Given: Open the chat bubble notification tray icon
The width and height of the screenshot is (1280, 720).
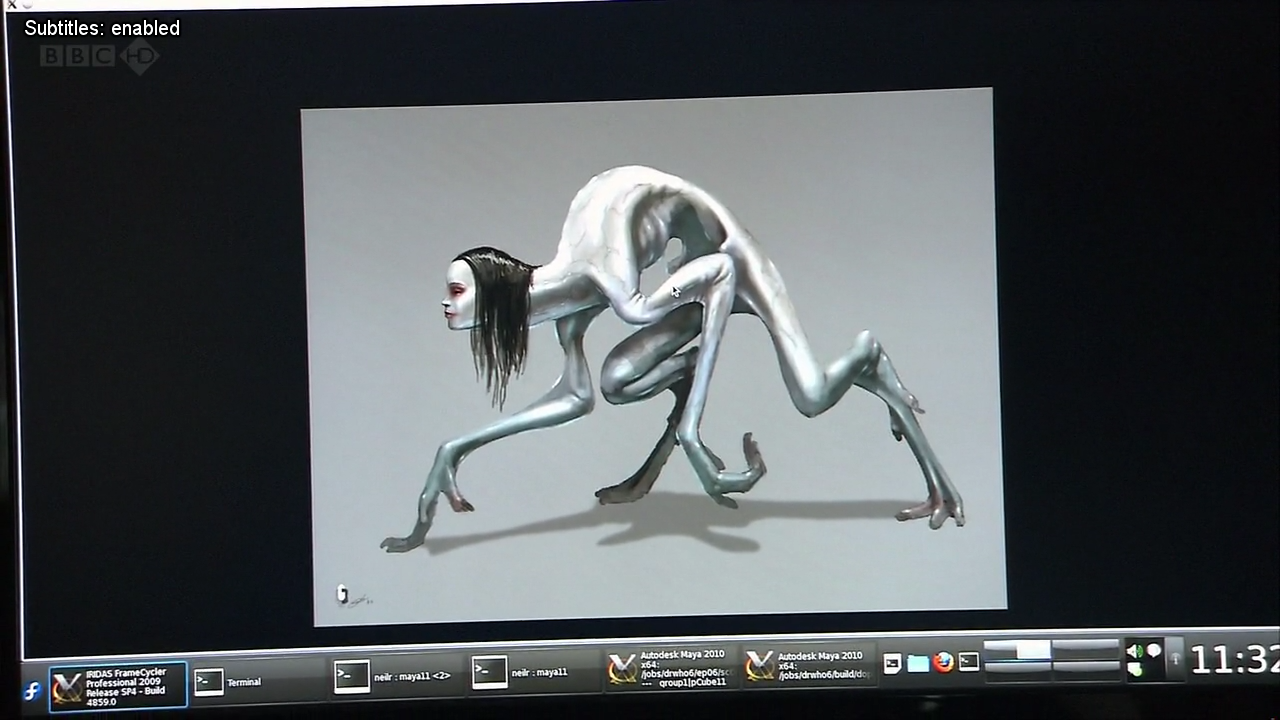Looking at the screenshot, I should coord(1154,650).
